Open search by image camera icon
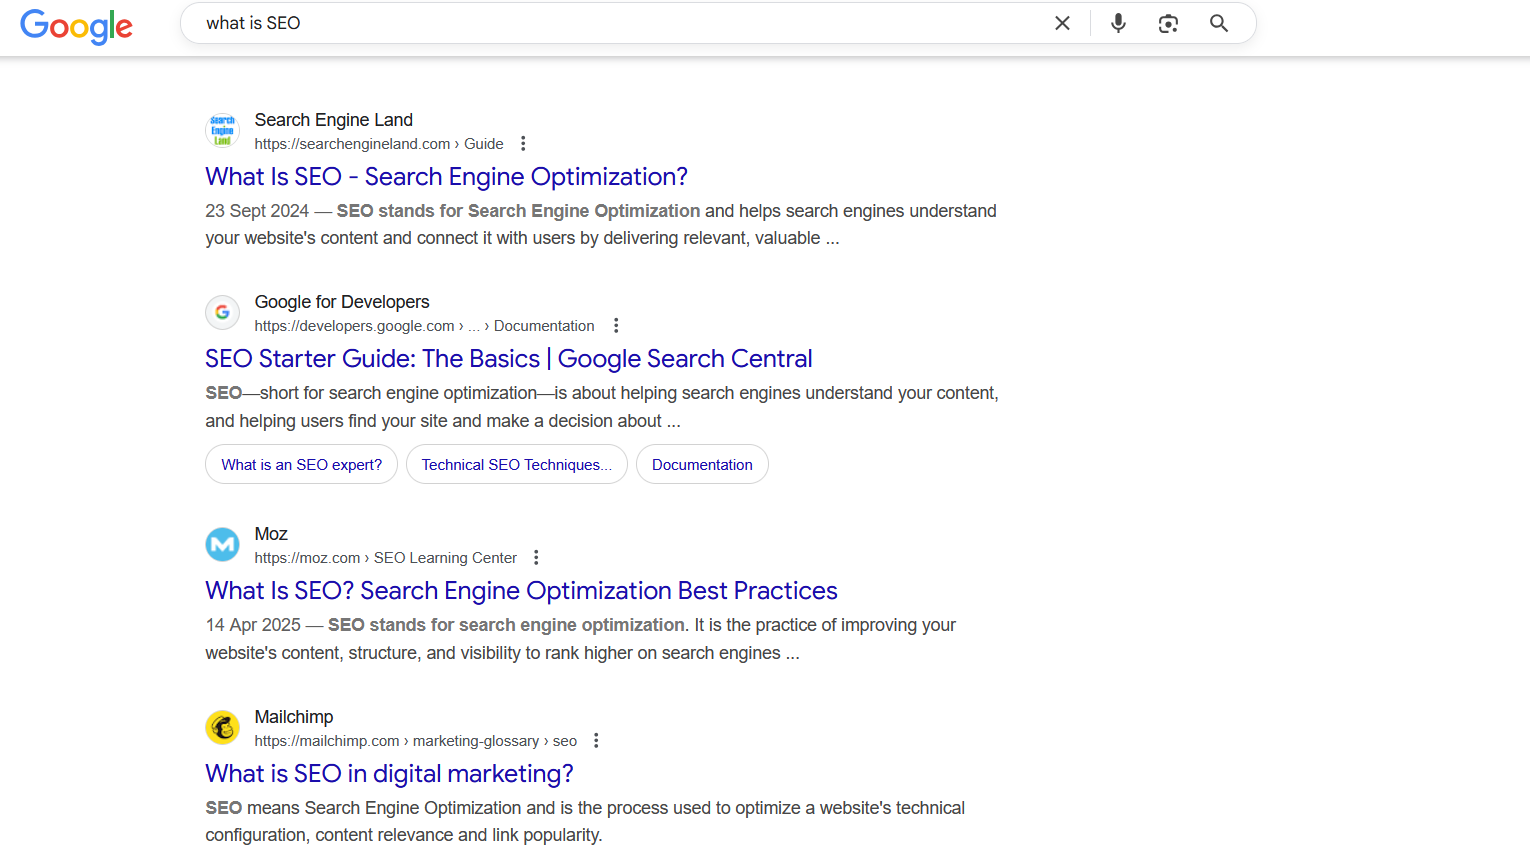1530x857 pixels. 1168,23
